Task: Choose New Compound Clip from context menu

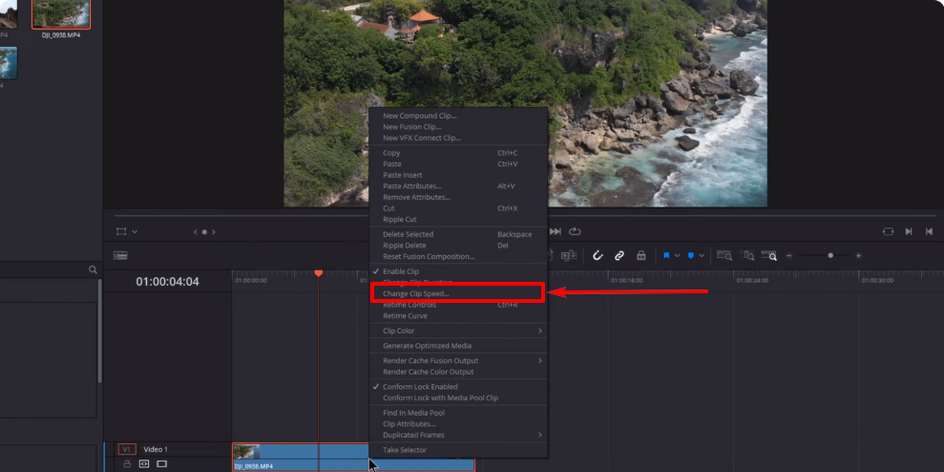Action: 458,116
